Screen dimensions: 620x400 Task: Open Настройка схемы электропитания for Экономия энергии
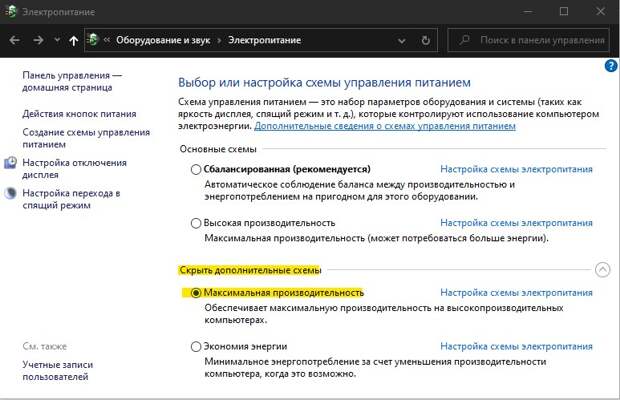click(516, 347)
